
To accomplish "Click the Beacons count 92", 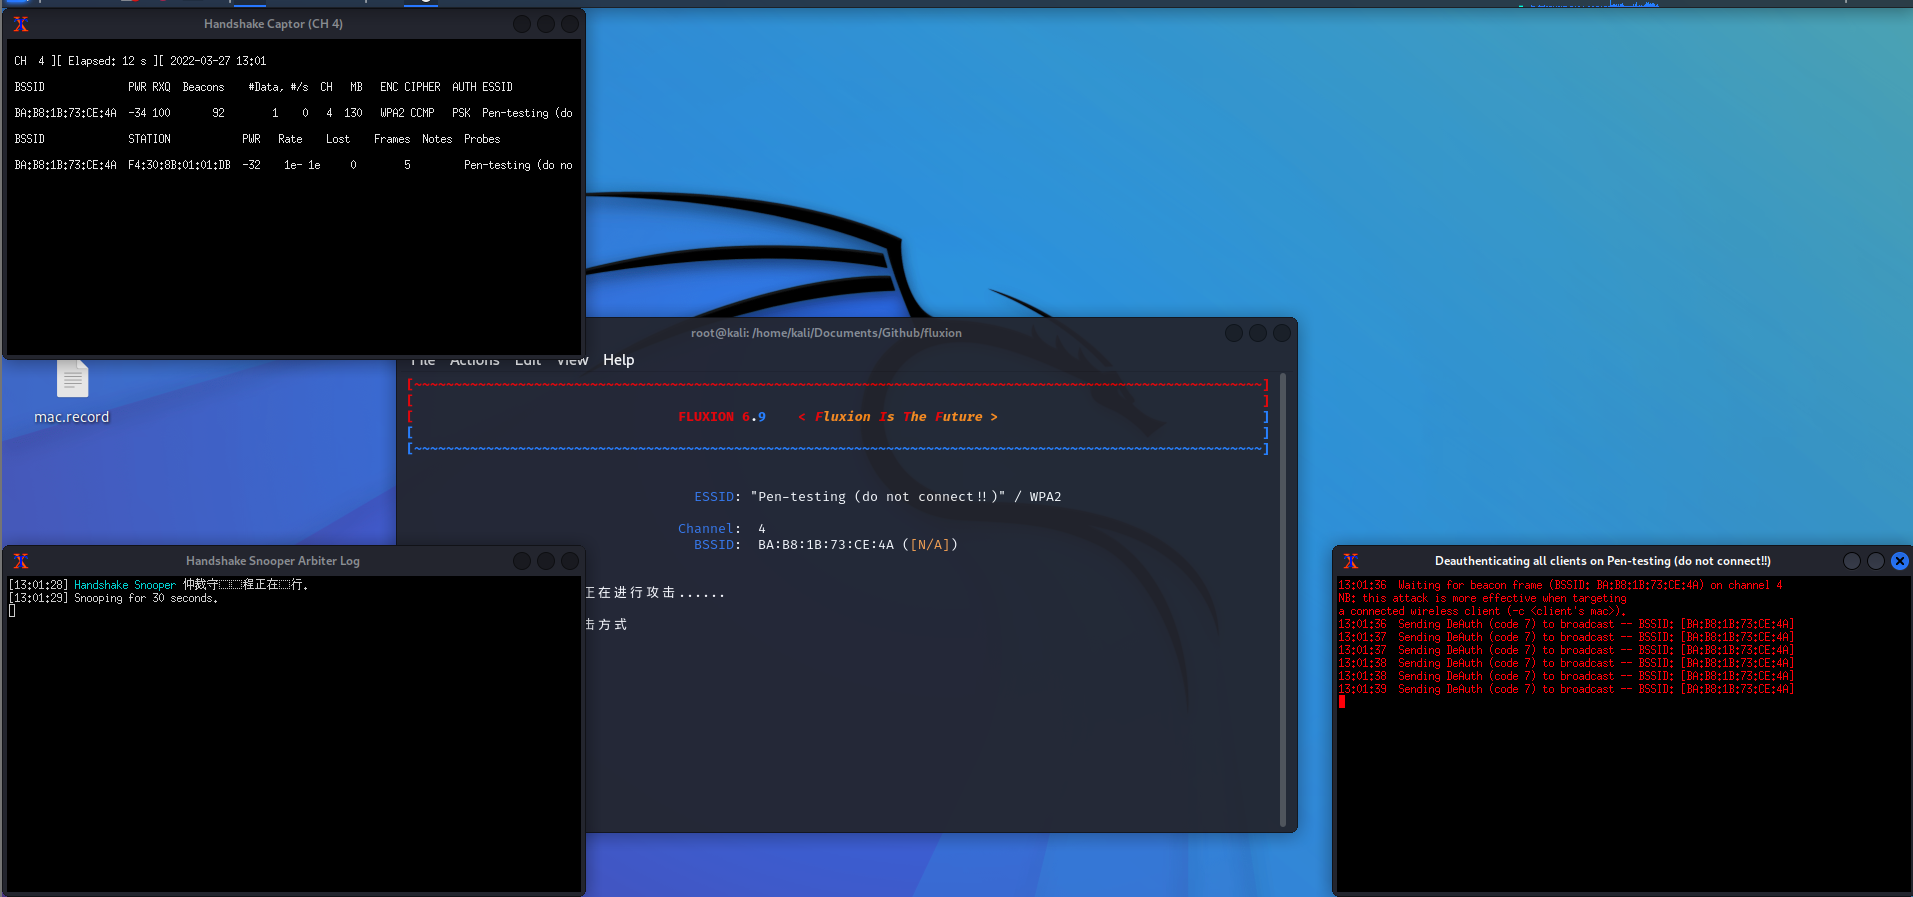I will (218, 113).
